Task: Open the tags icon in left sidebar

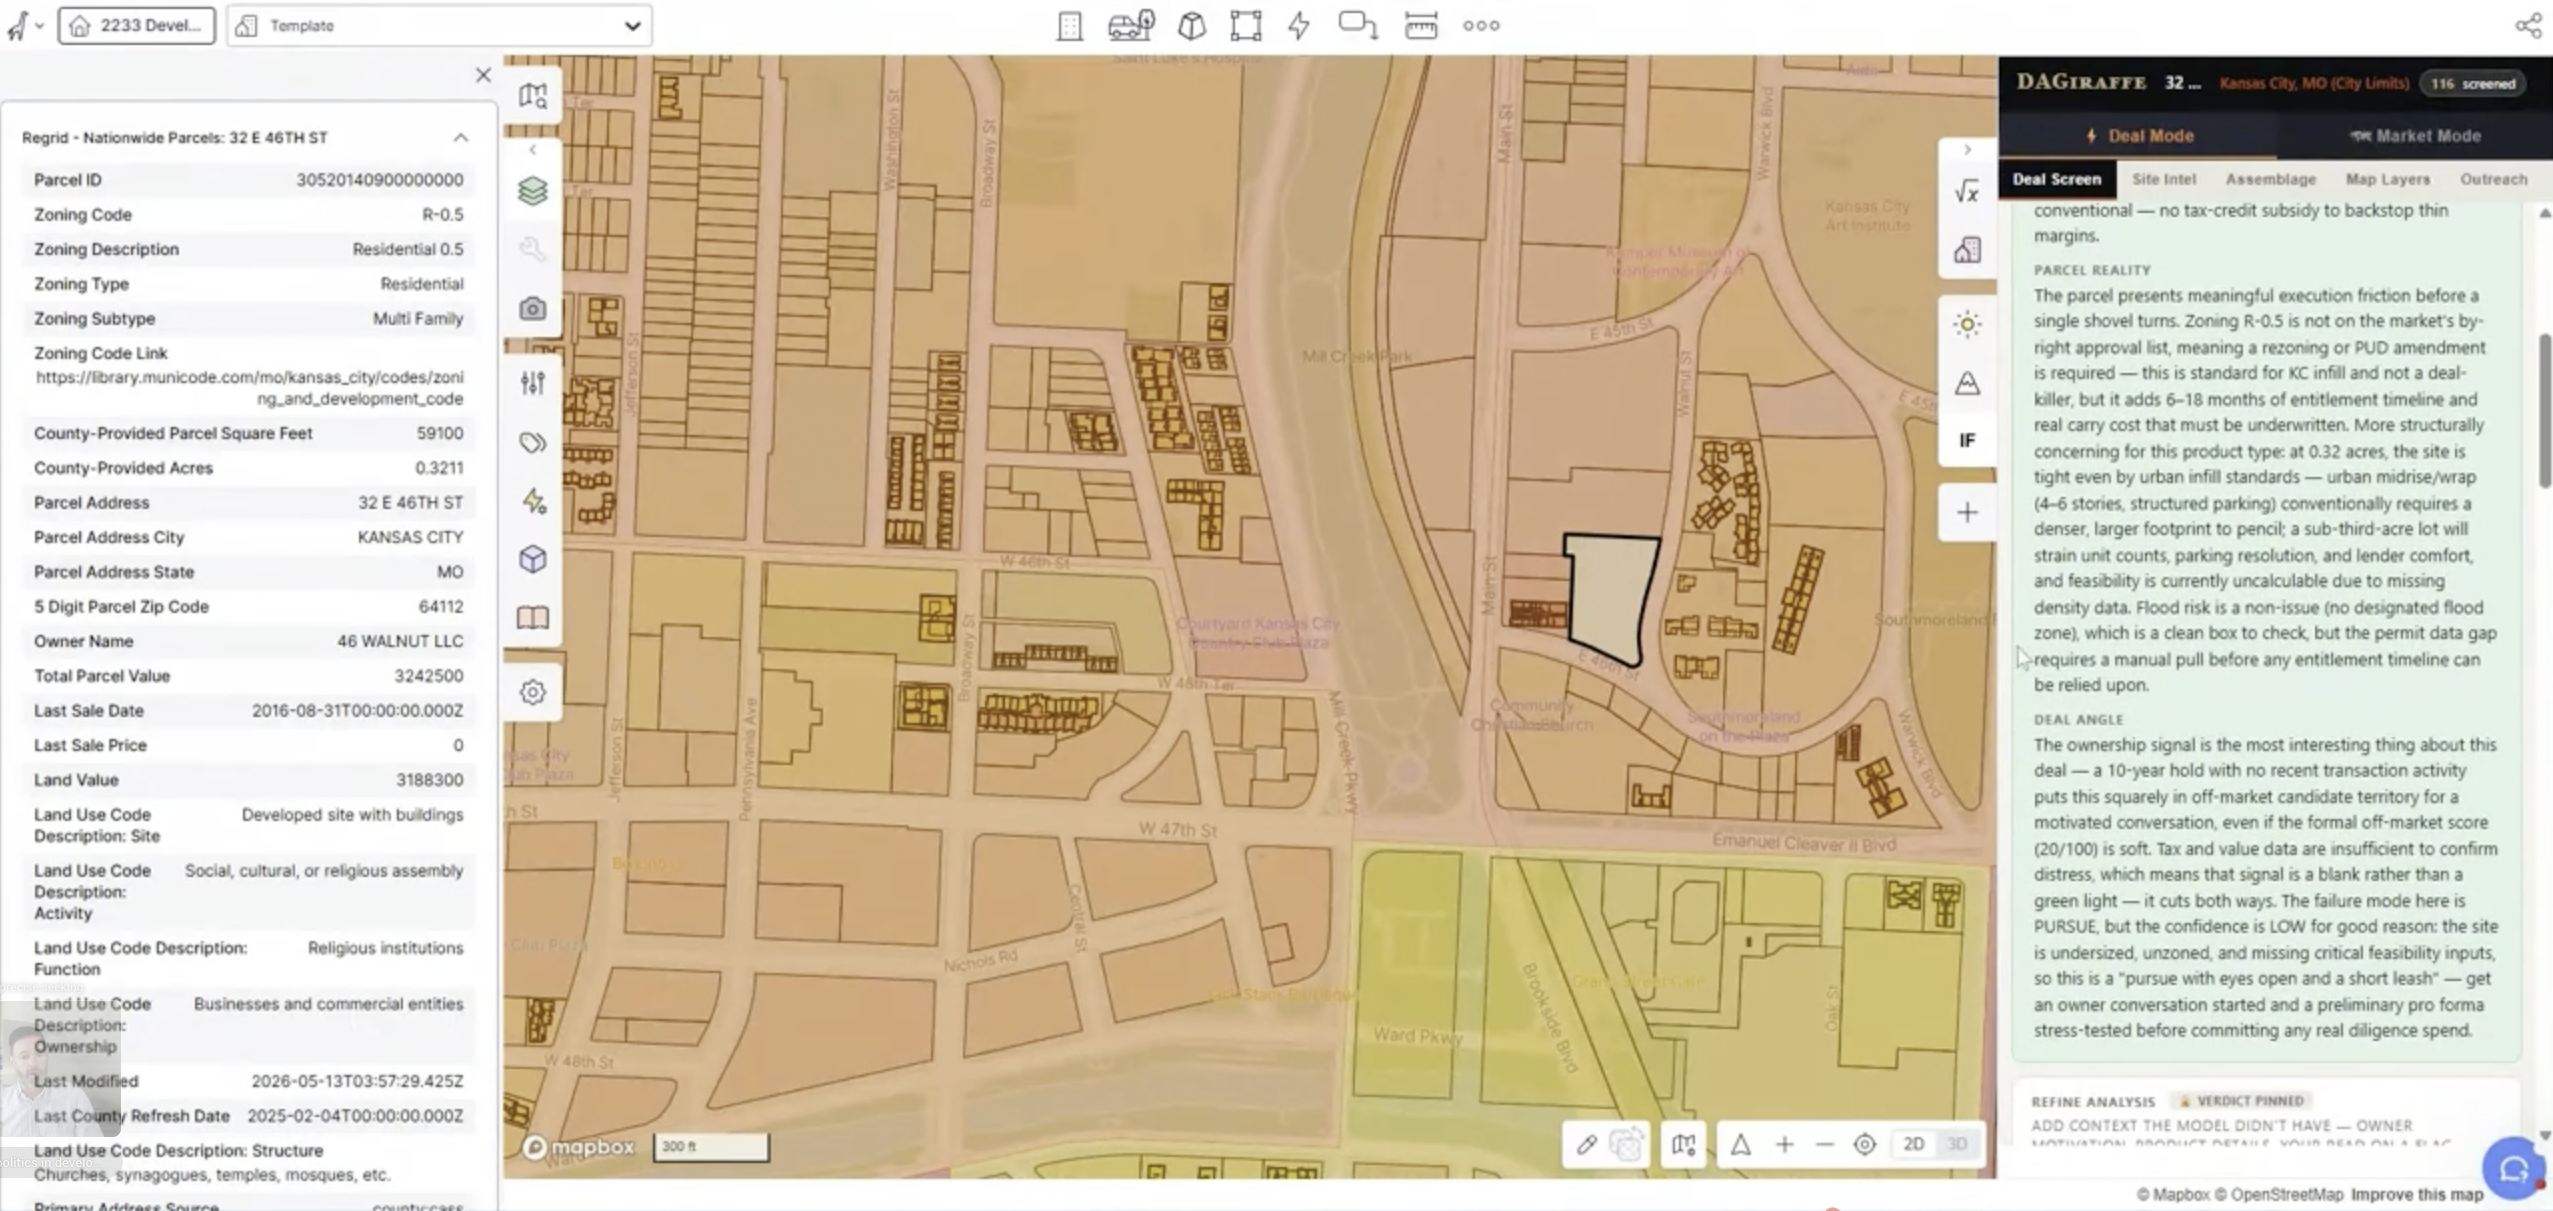Action: [x=533, y=442]
